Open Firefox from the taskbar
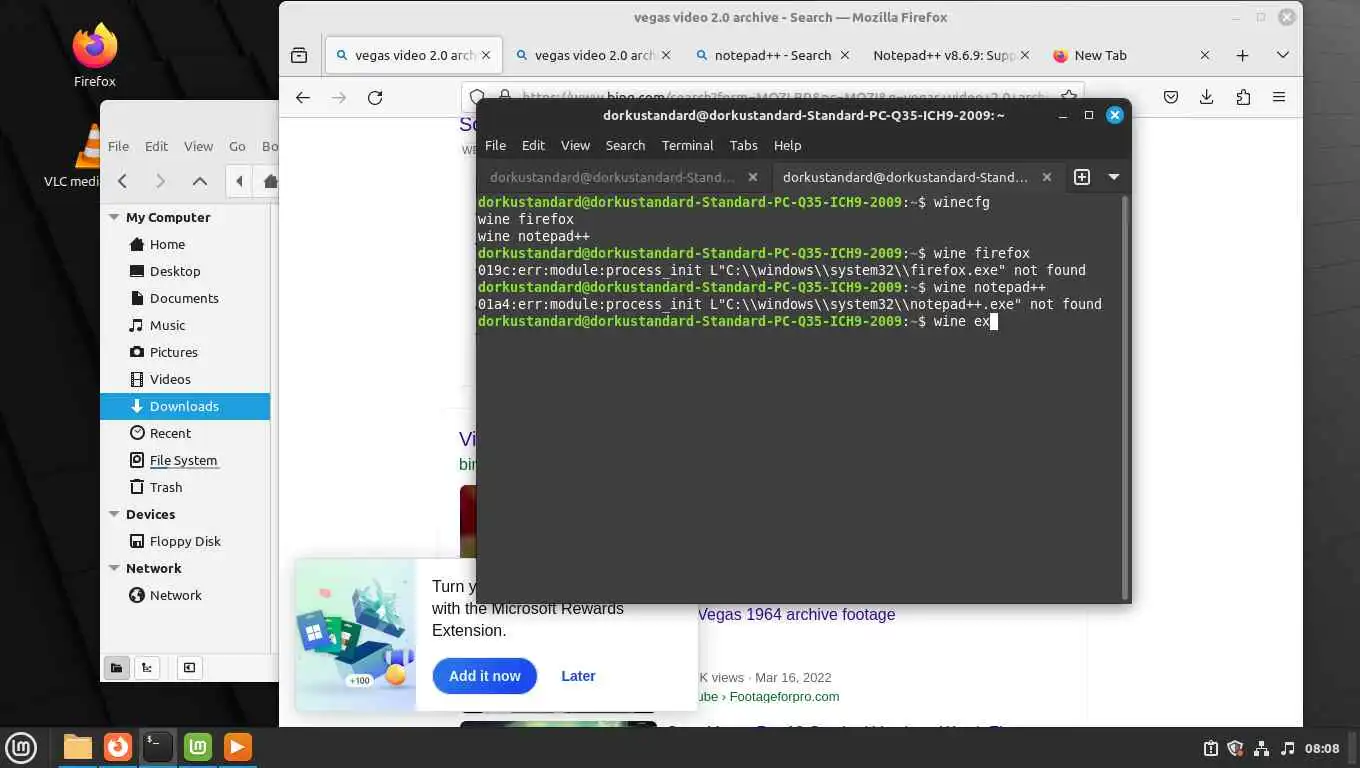This screenshot has width=1360, height=768. [118, 747]
